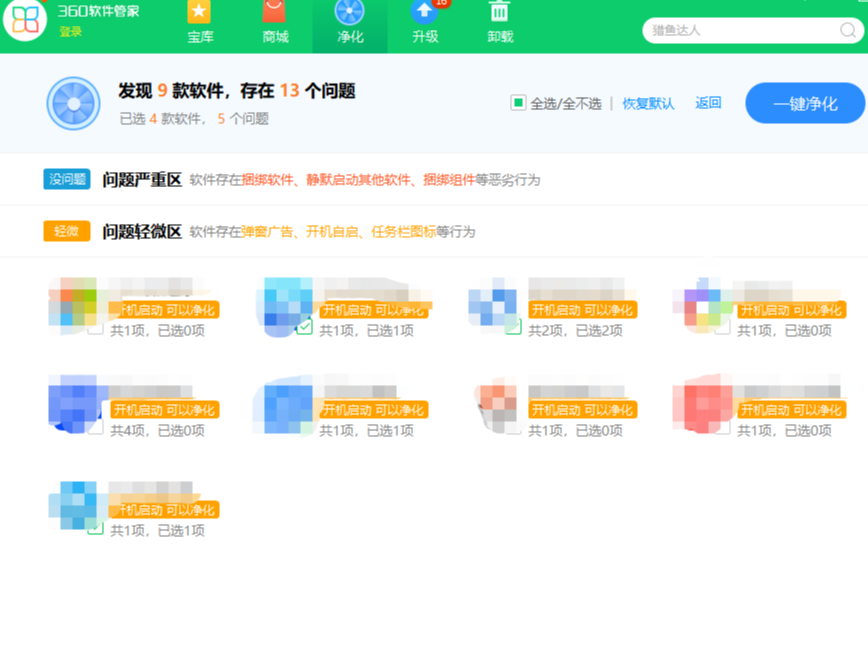Click the red pixelated software icon
This screenshot has width=868, height=651.
pyautogui.click(x=700, y=404)
